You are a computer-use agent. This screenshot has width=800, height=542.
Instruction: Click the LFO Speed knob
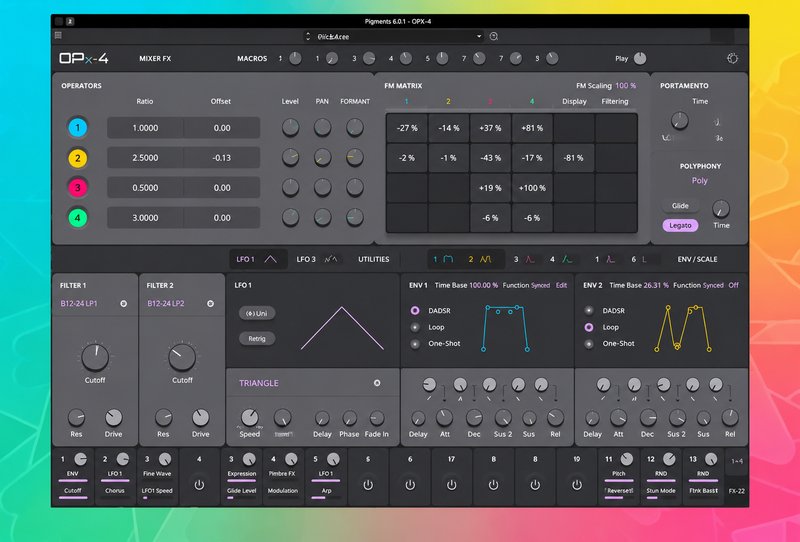[249, 417]
